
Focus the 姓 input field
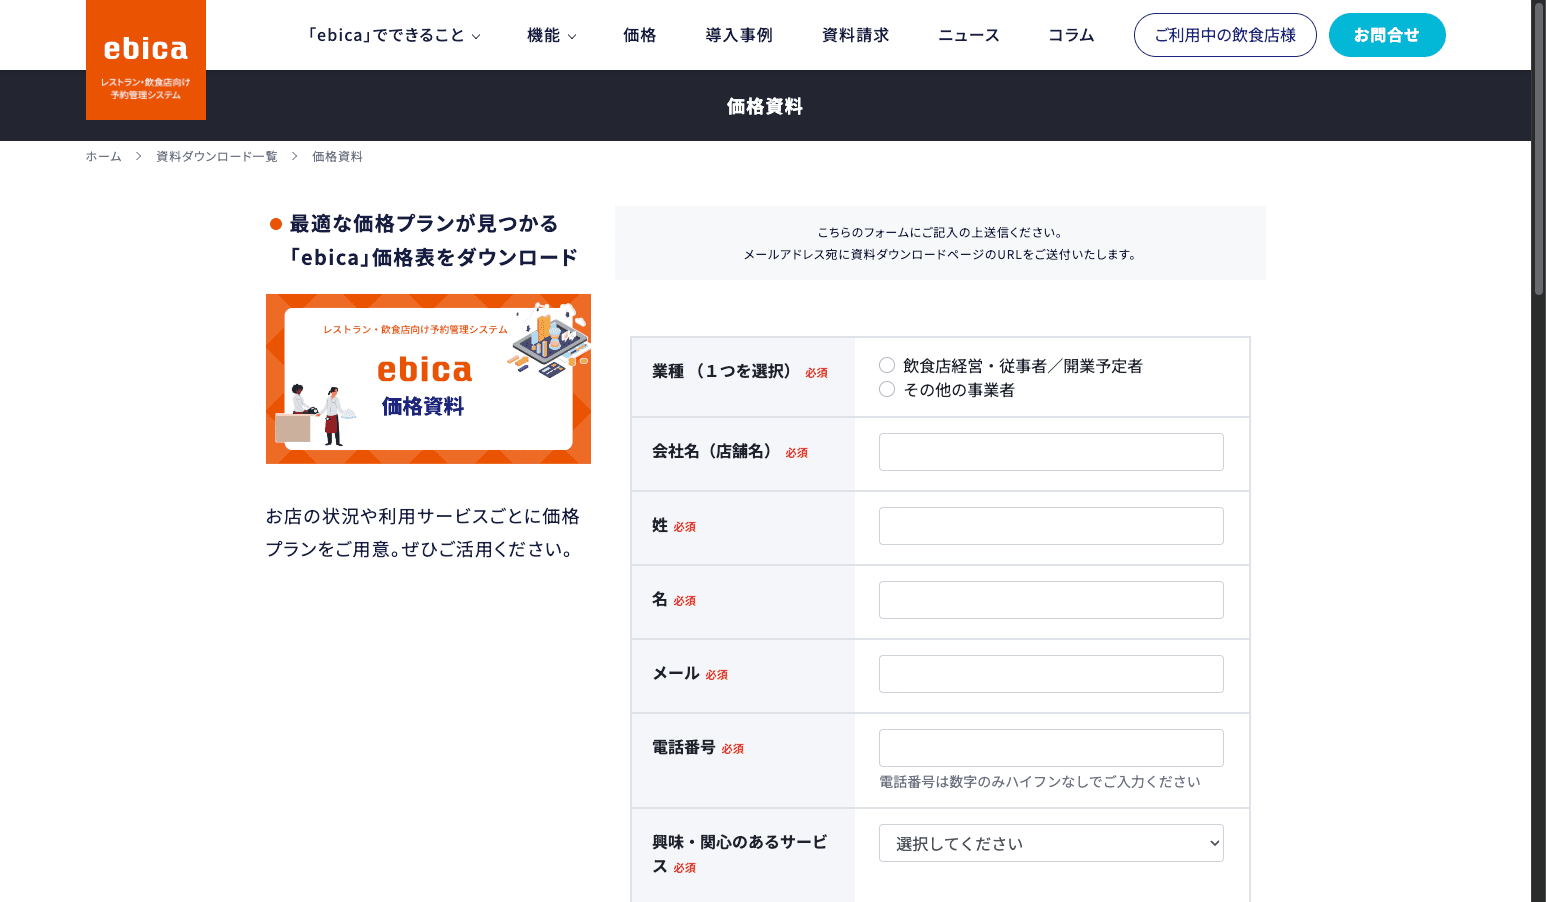[1051, 526]
